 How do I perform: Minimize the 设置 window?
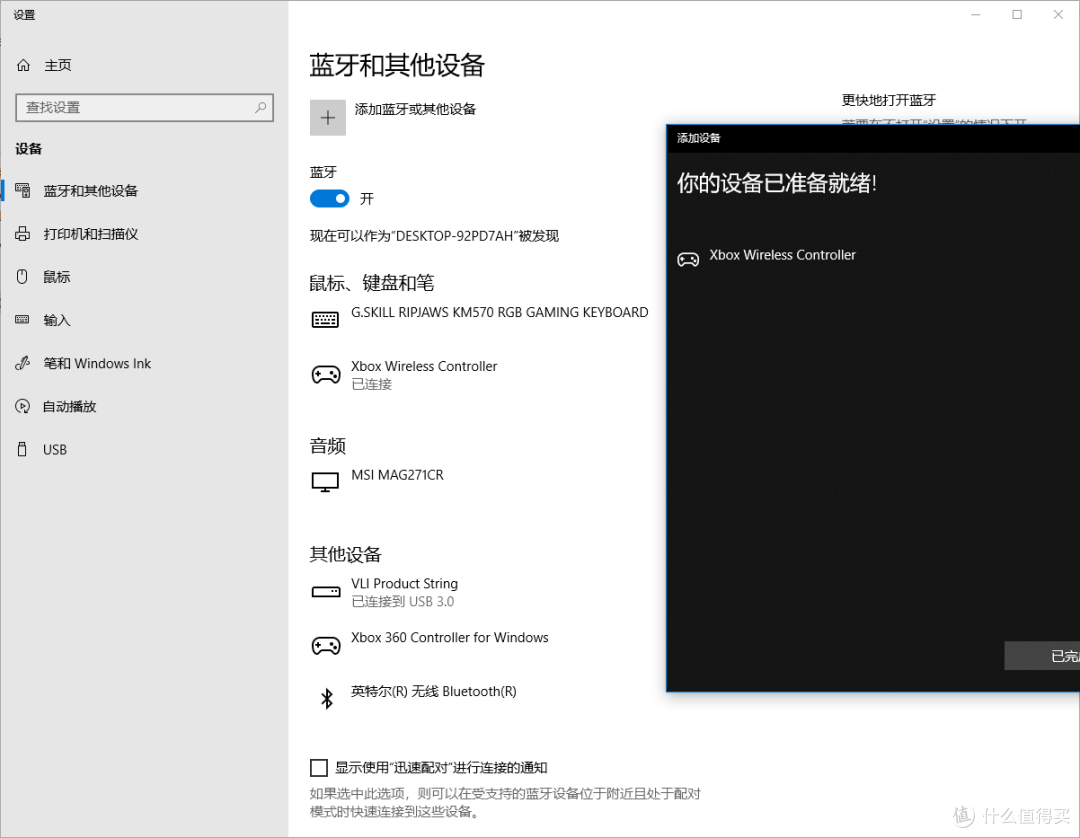coord(975,14)
